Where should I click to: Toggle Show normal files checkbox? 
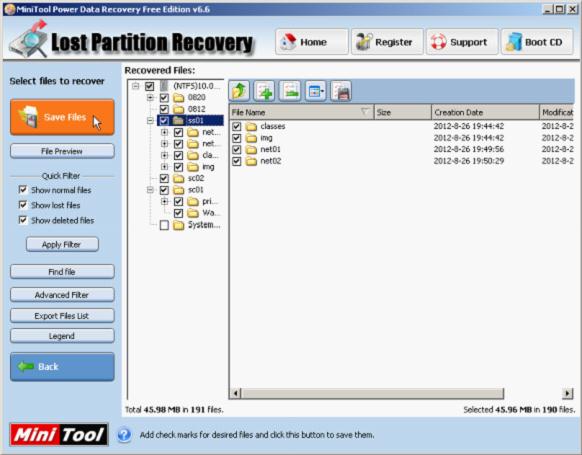pyautogui.click(x=23, y=190)
